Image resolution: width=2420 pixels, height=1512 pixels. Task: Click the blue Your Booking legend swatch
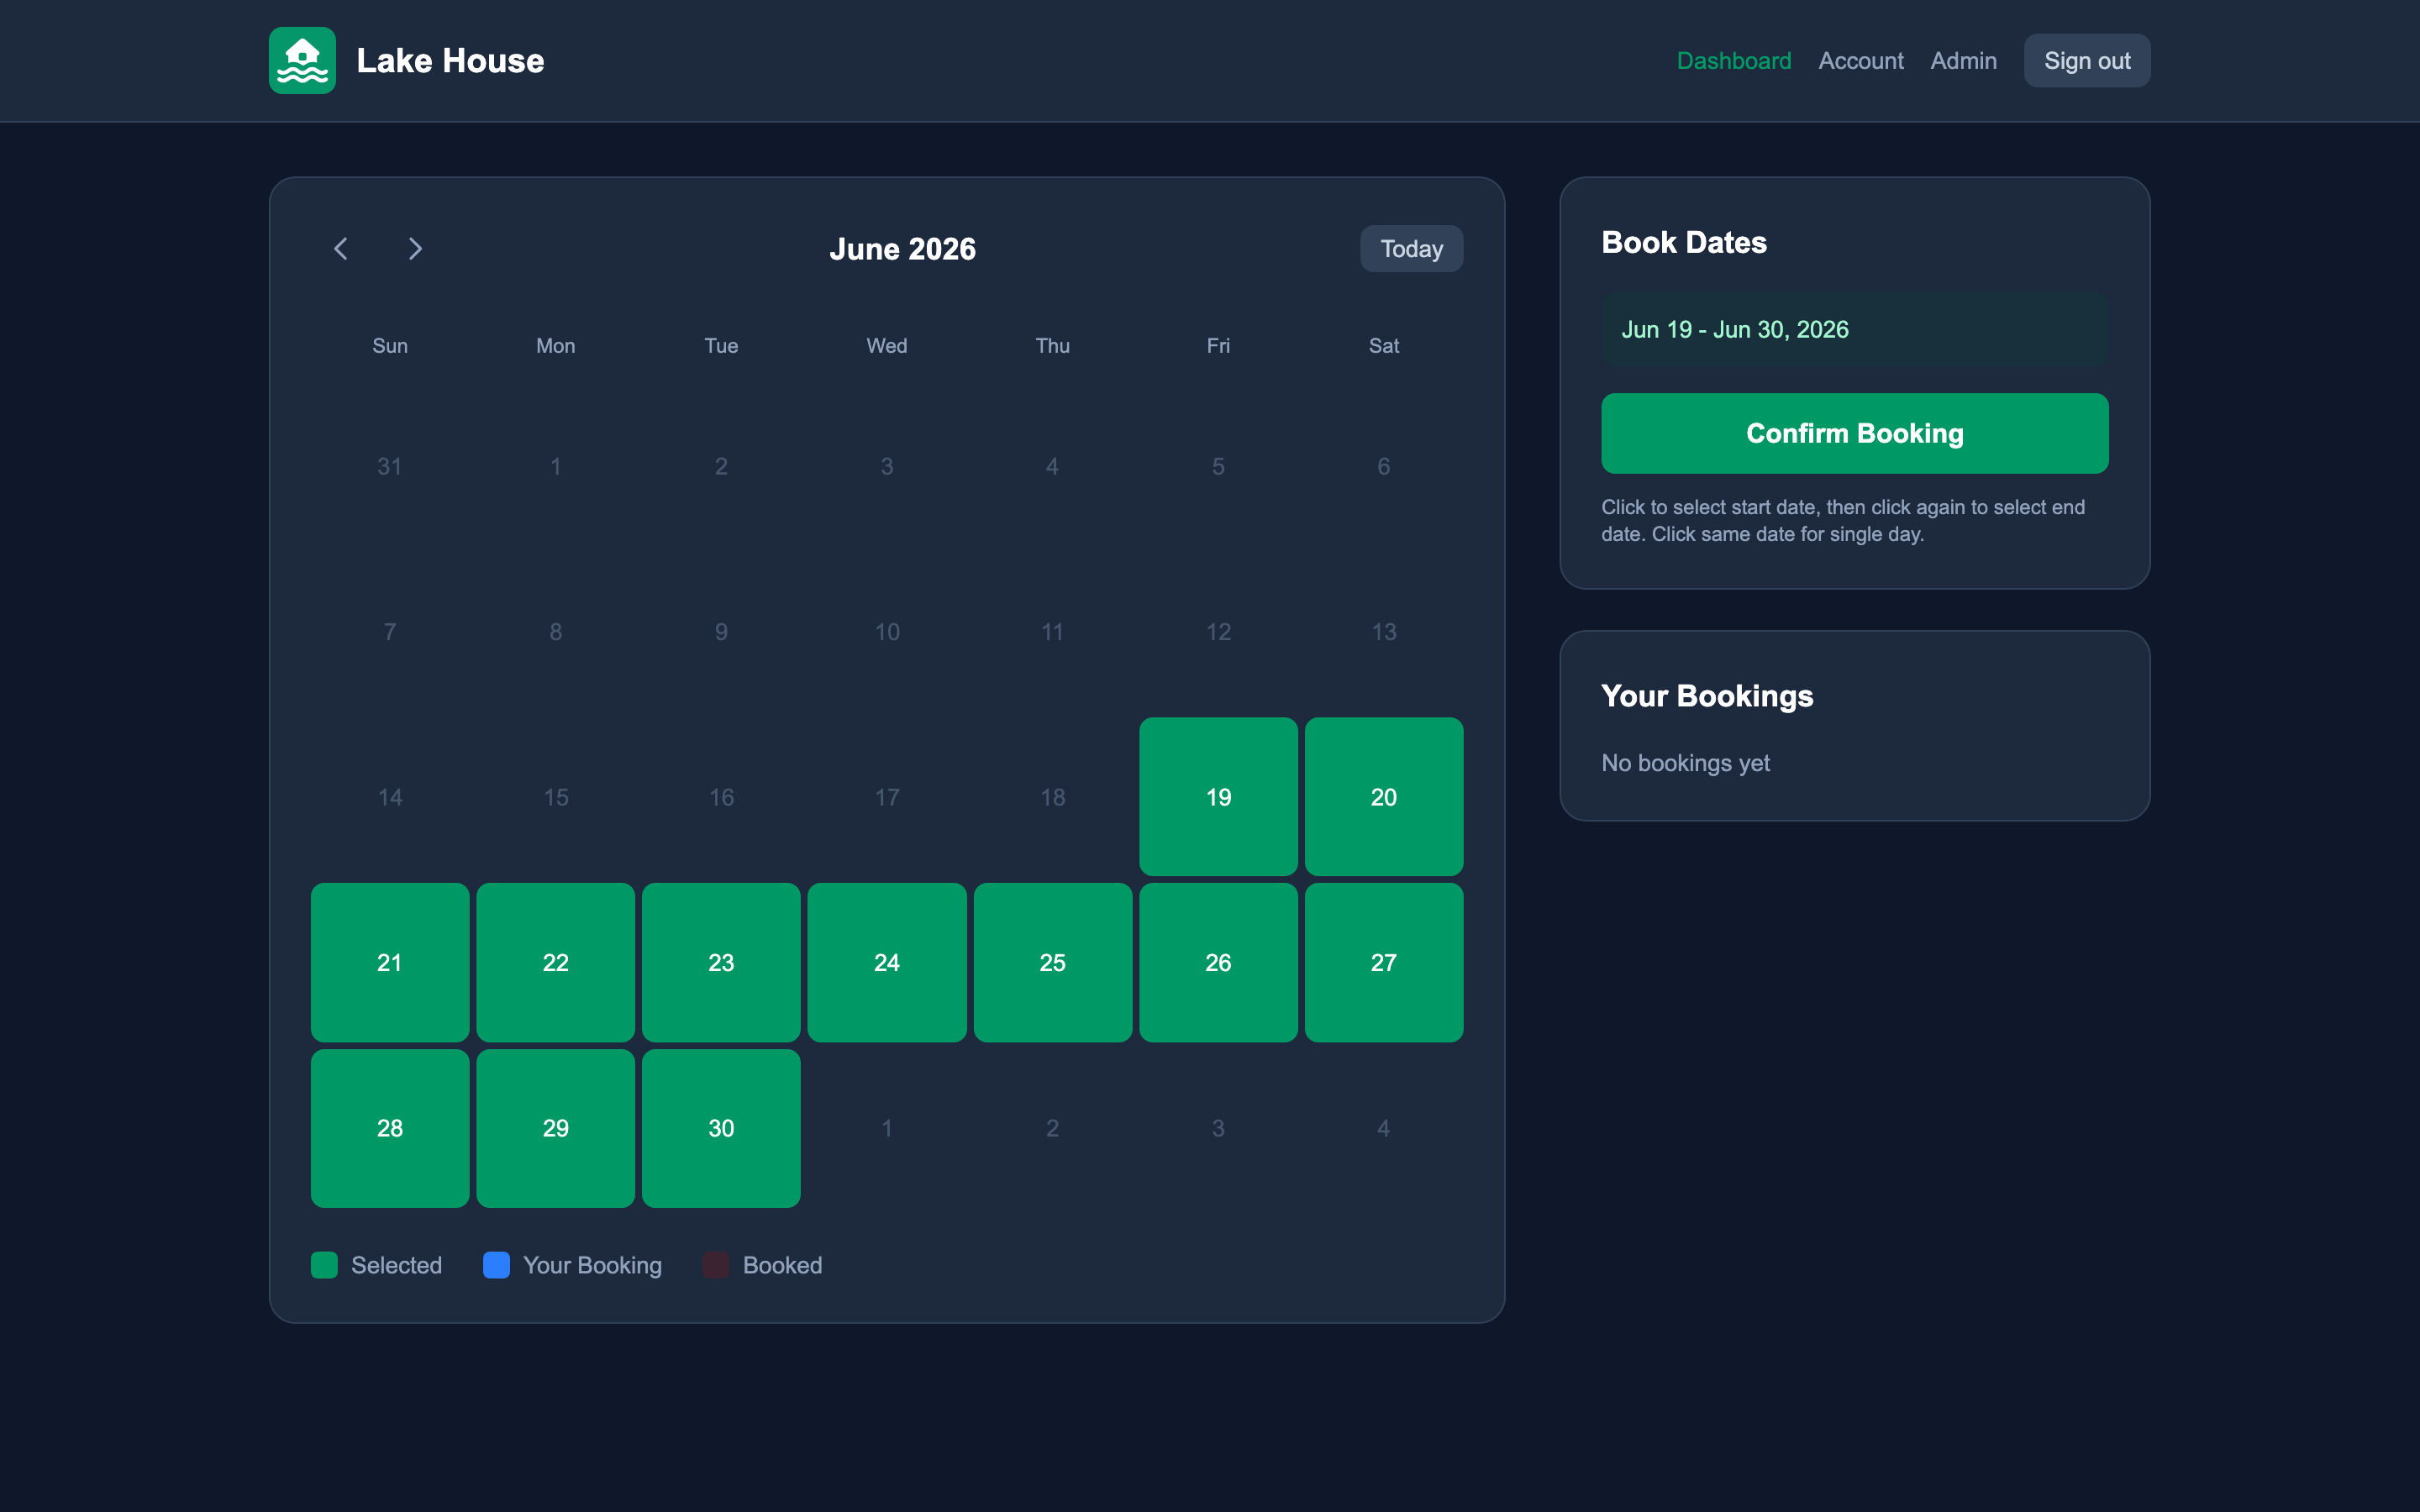(496, 1265)
